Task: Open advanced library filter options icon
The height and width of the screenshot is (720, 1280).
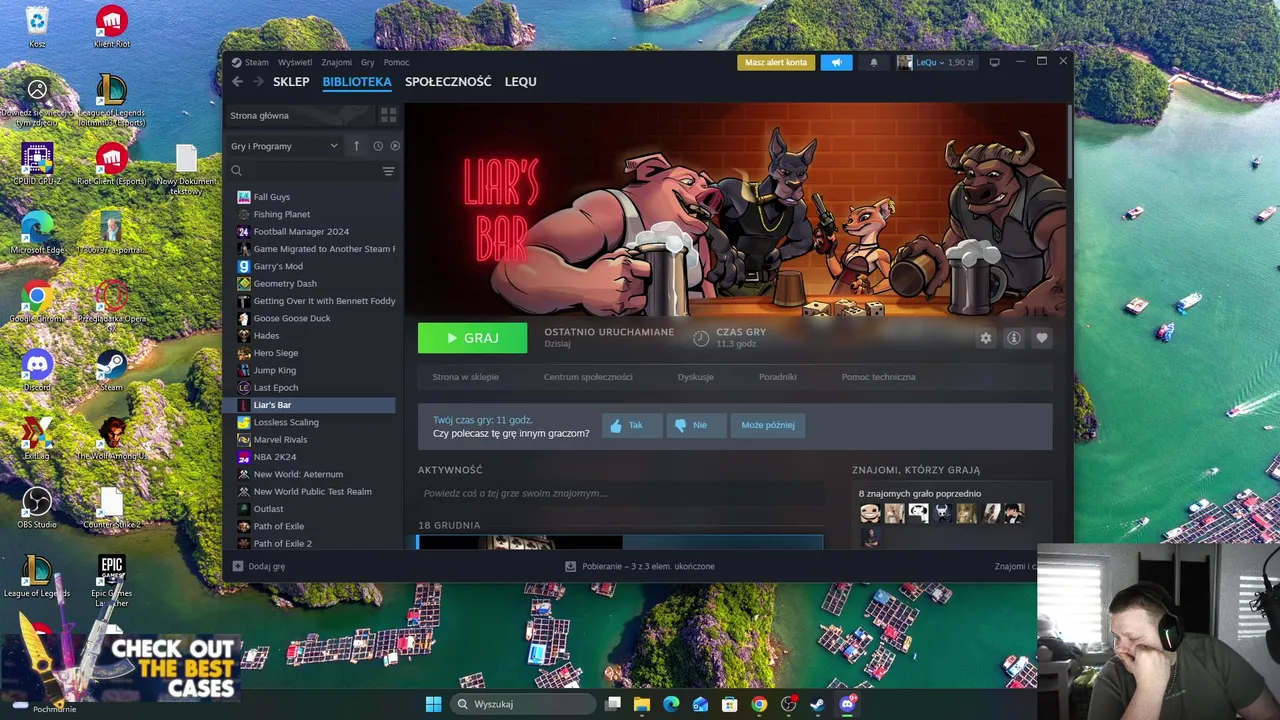Action: pos(388,171)
